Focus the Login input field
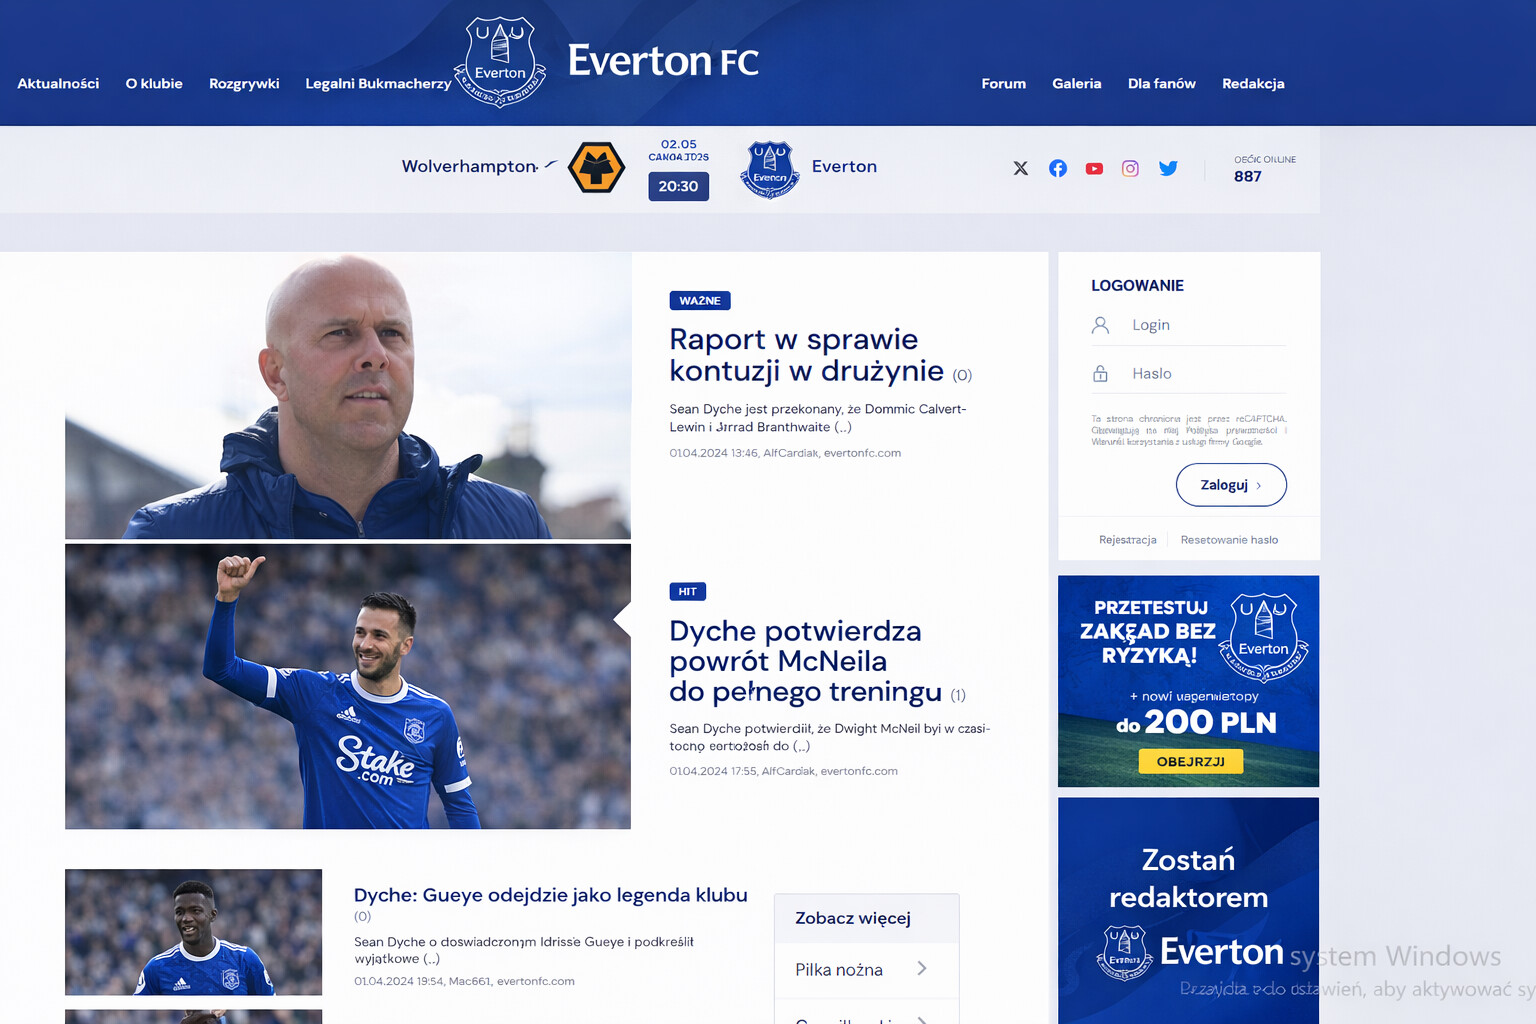 click(x=1189, y=325)
